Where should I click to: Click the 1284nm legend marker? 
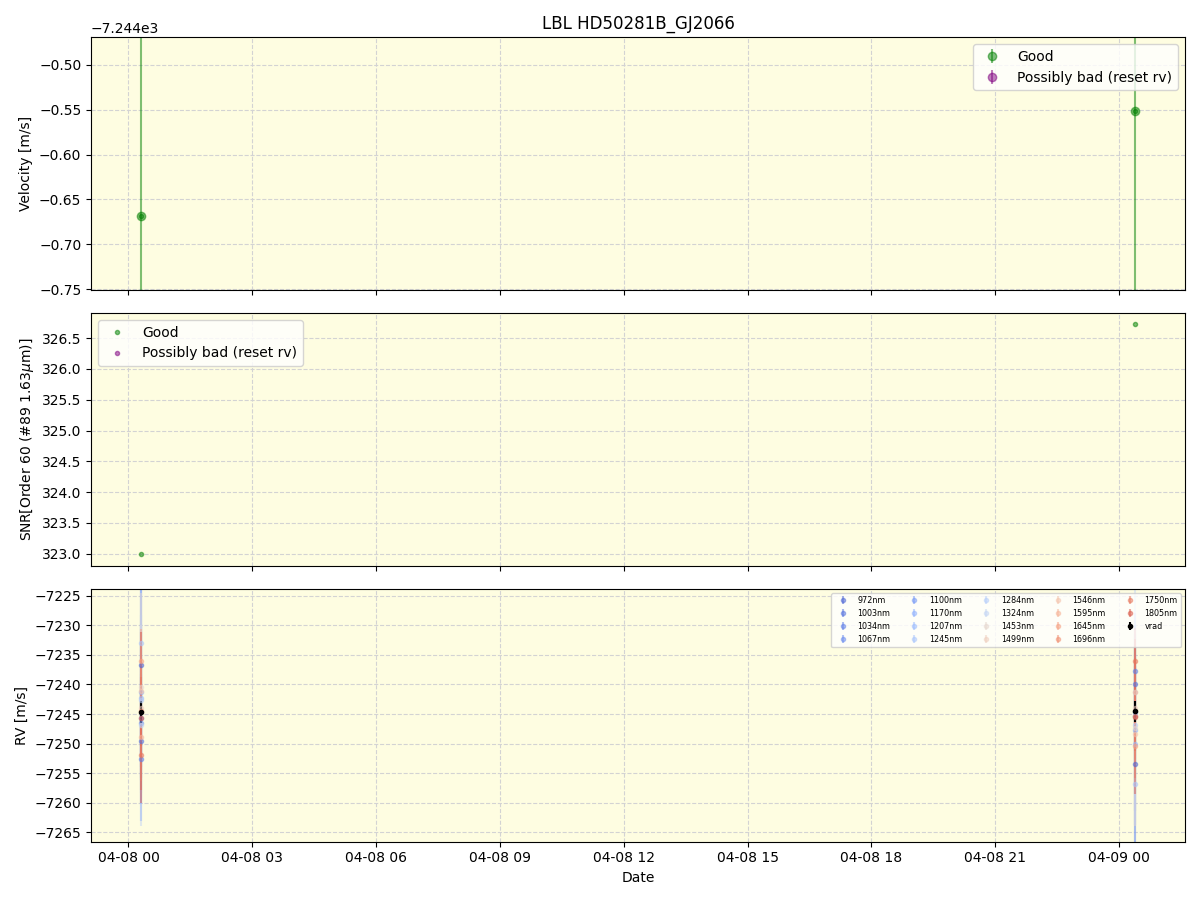(x=986, y=600)
